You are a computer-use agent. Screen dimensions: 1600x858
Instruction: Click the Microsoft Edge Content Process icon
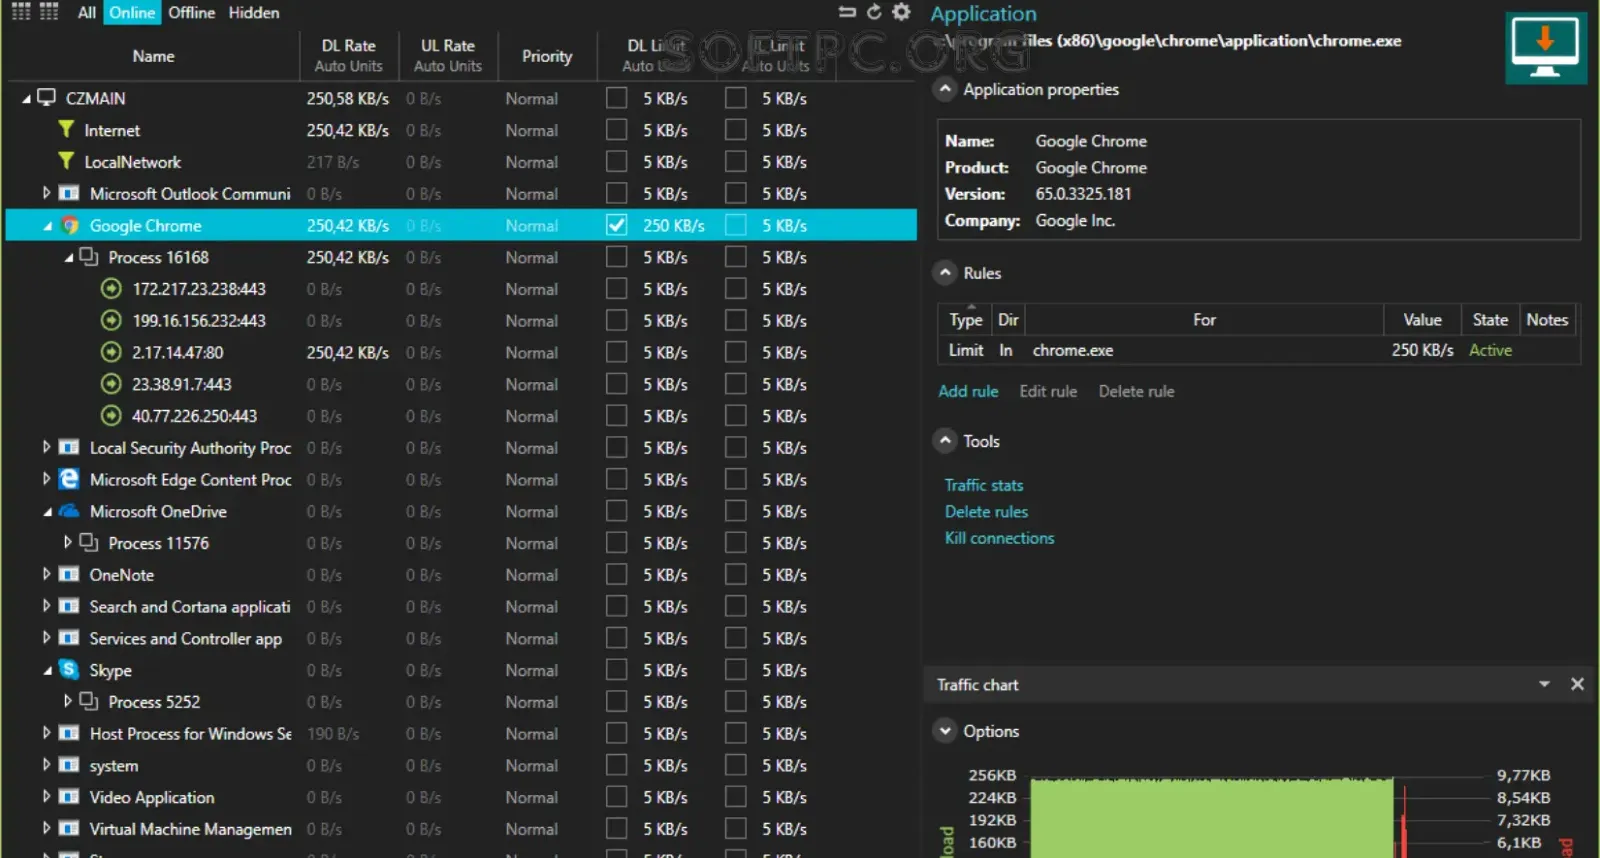tap(69, 479)
